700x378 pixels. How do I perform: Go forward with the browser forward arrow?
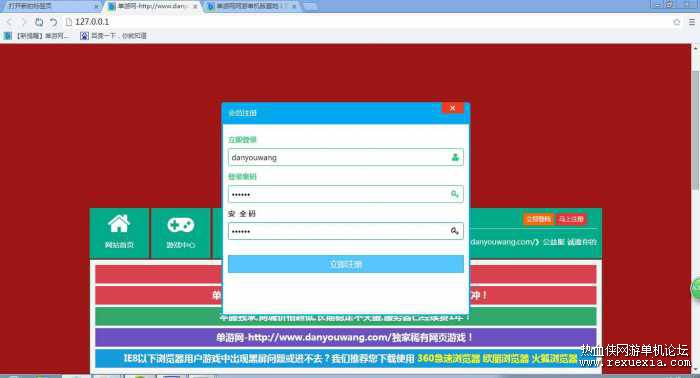point(24,22)
